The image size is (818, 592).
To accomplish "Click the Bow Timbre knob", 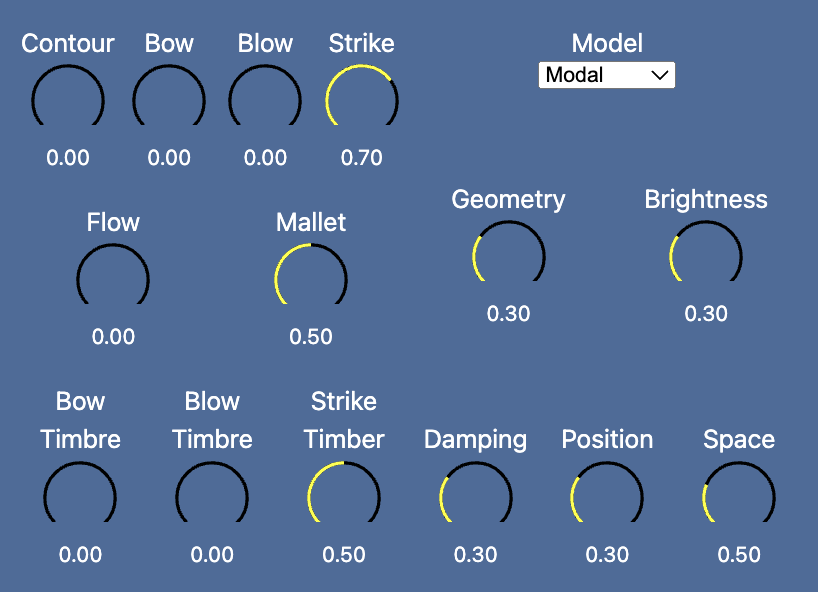I will click(x=80, y=492).
